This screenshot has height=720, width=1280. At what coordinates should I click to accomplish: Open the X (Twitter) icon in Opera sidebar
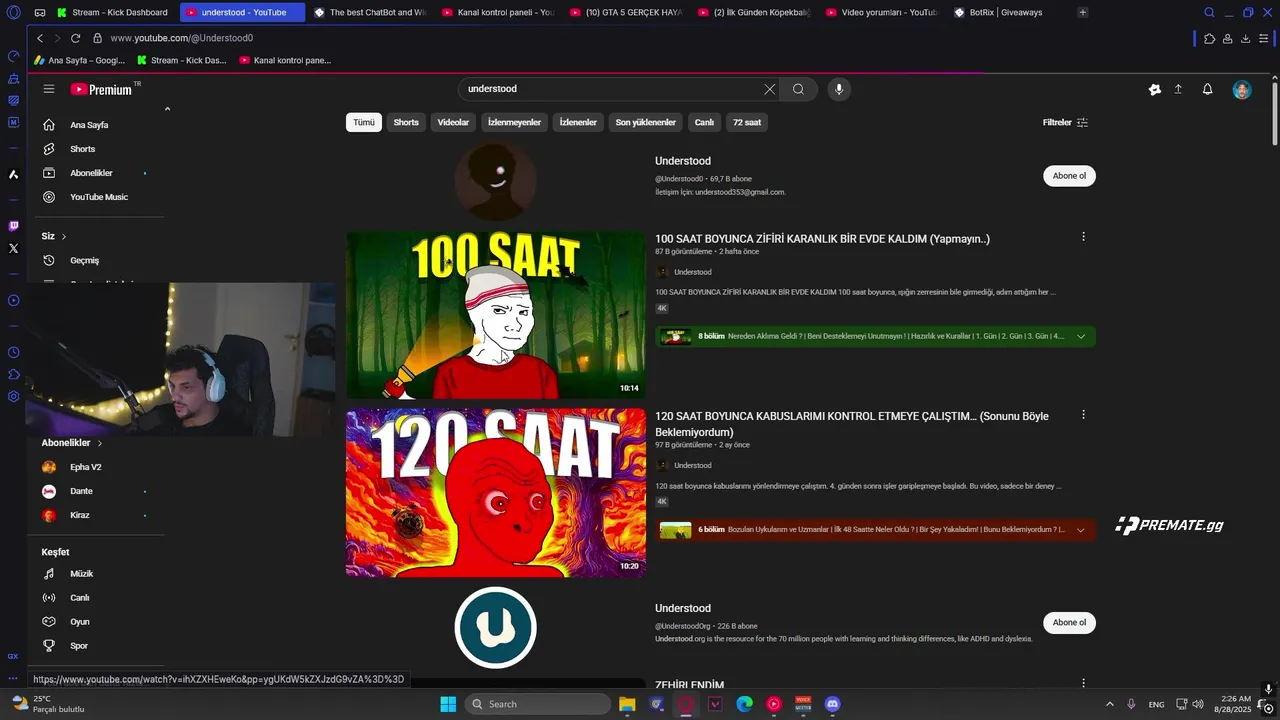(x=13, y=248)
